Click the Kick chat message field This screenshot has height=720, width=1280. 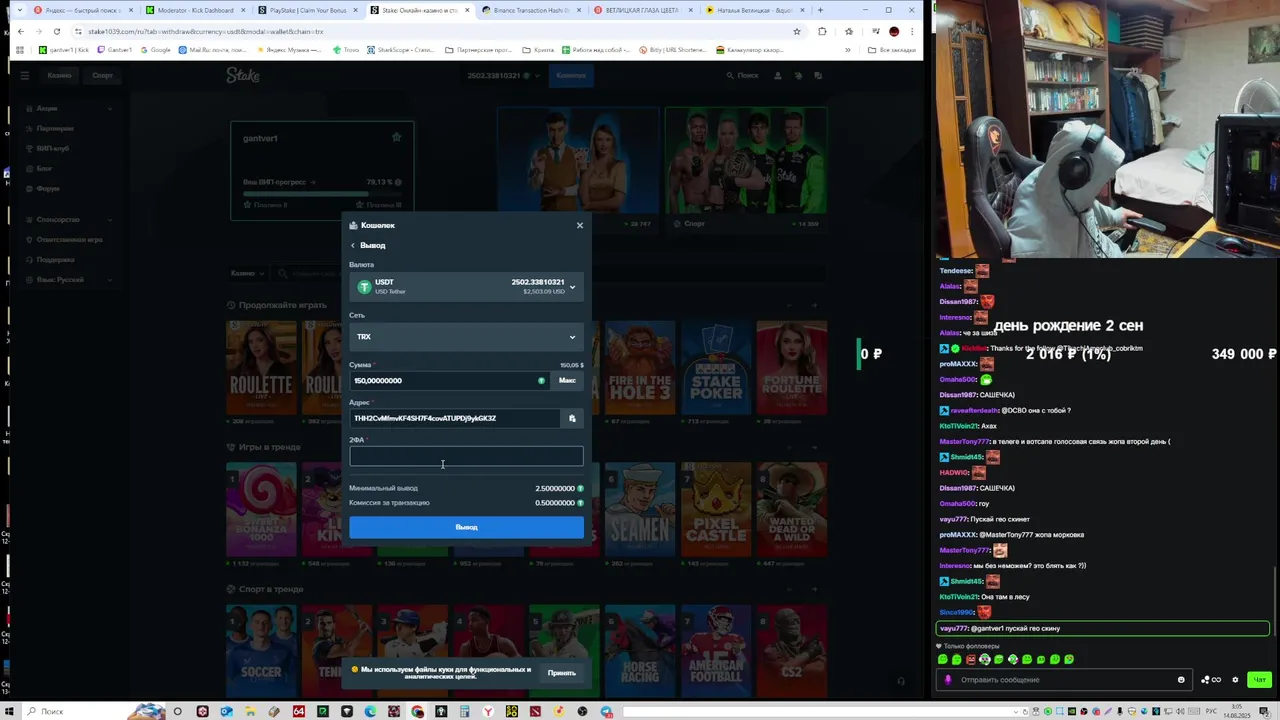pyautogui.click(x=1066, y=680)
